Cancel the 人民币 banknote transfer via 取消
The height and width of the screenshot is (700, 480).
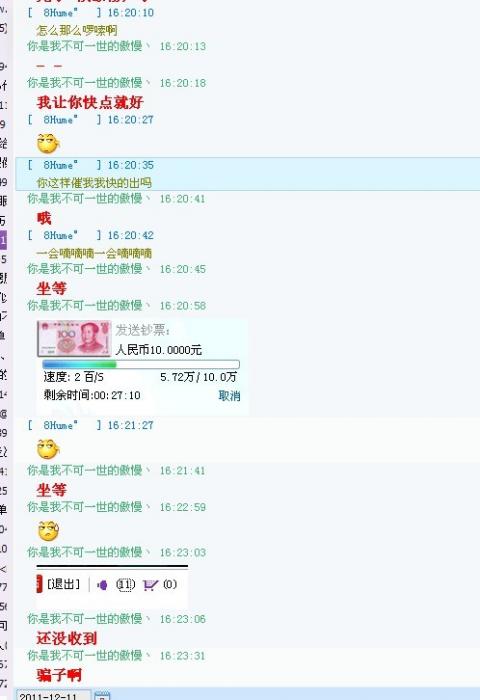(x=229, y=396)
